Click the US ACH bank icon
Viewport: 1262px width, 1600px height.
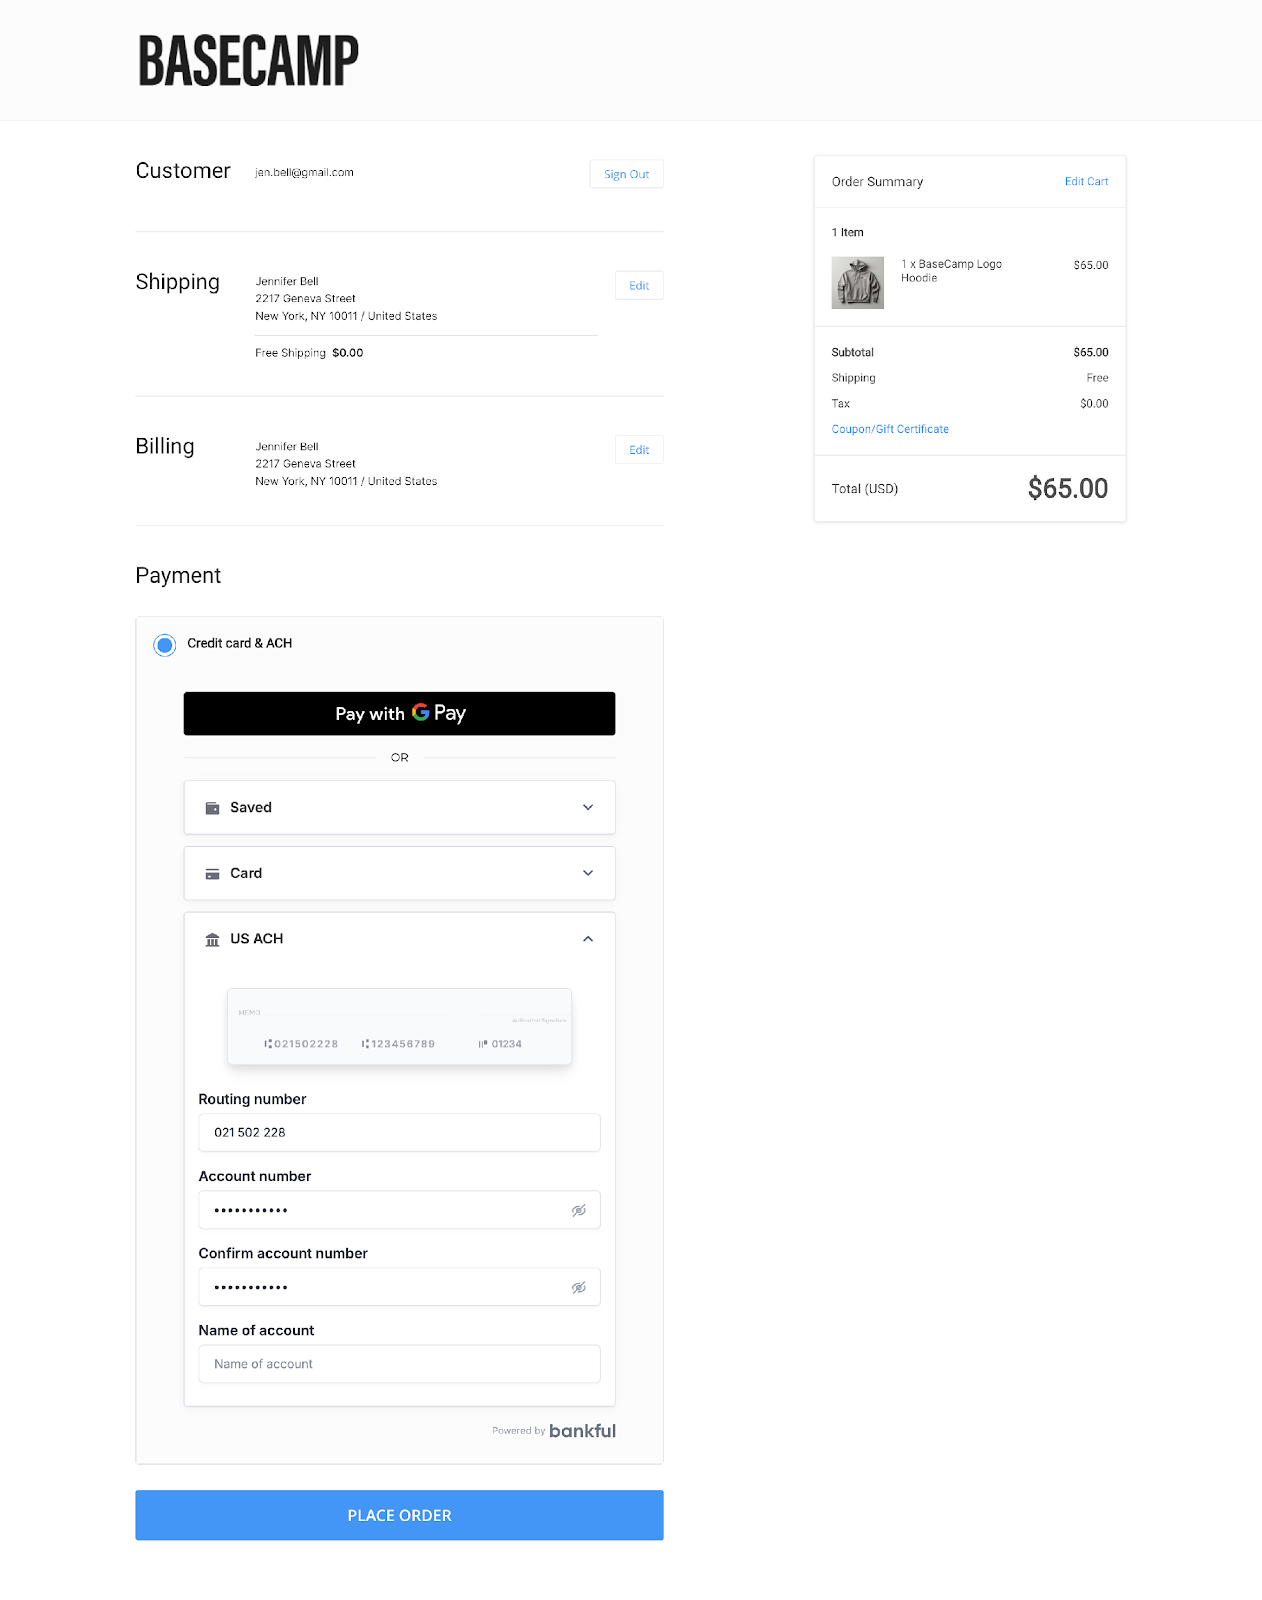point(212,939)
